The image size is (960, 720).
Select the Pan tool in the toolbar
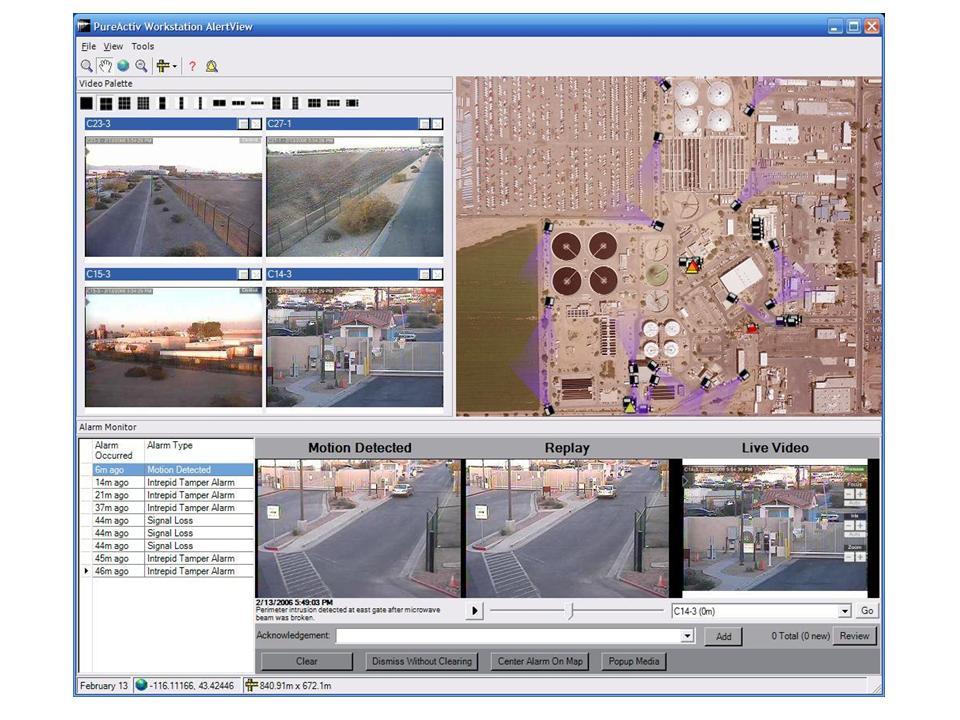point(106,65)
